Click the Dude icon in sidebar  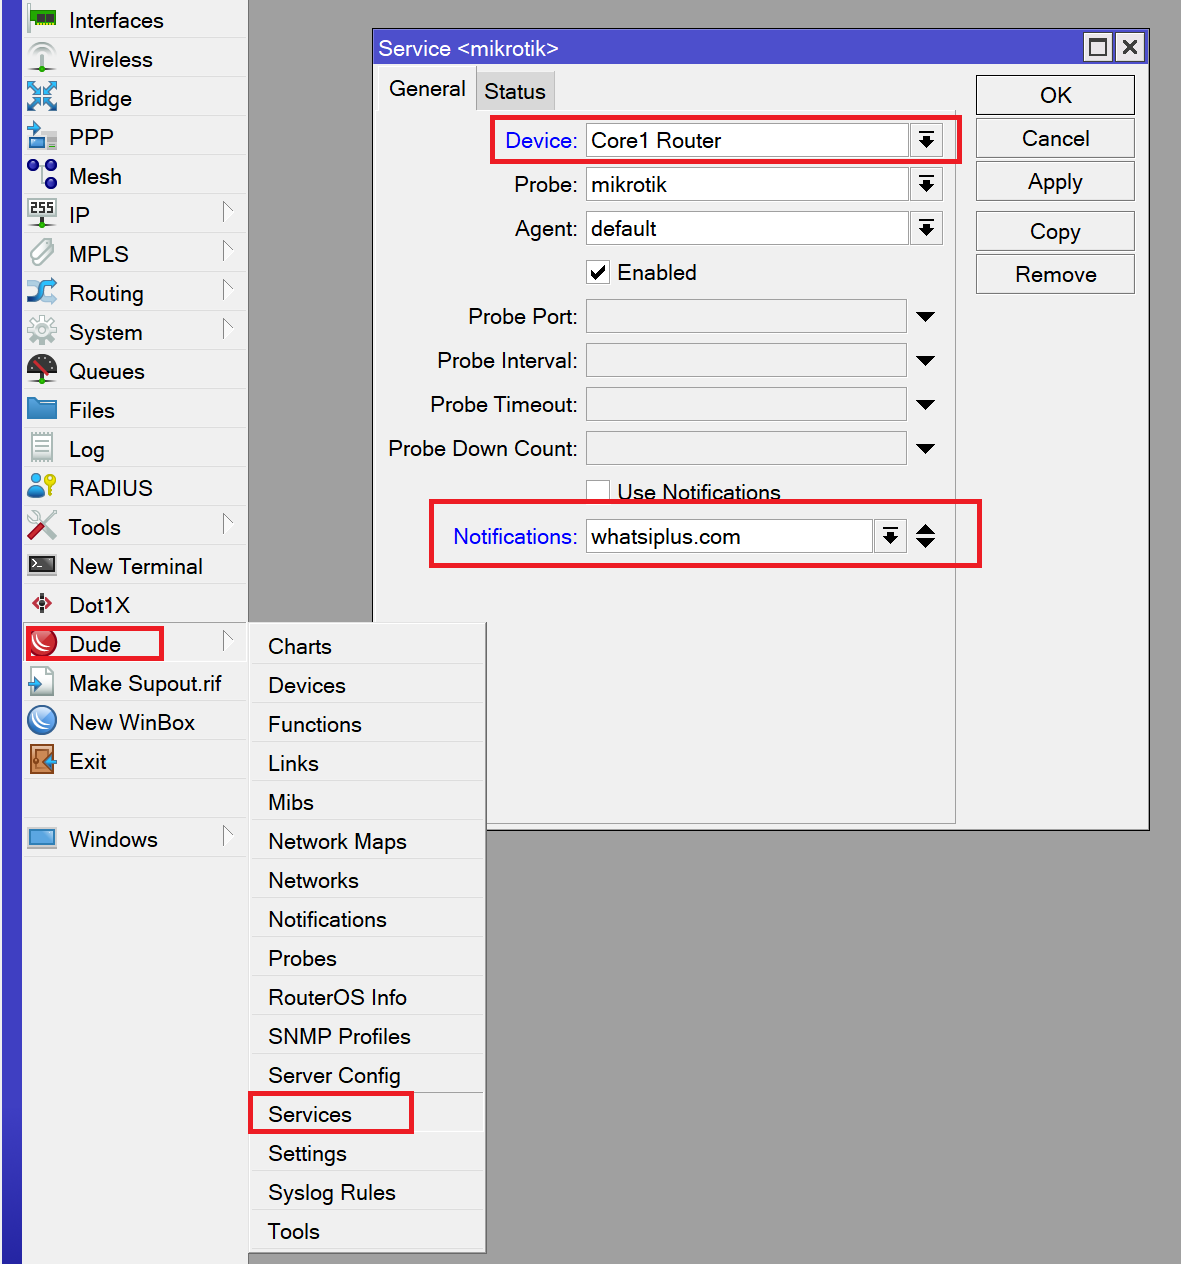pyautogui.click(x=44, y=643)
